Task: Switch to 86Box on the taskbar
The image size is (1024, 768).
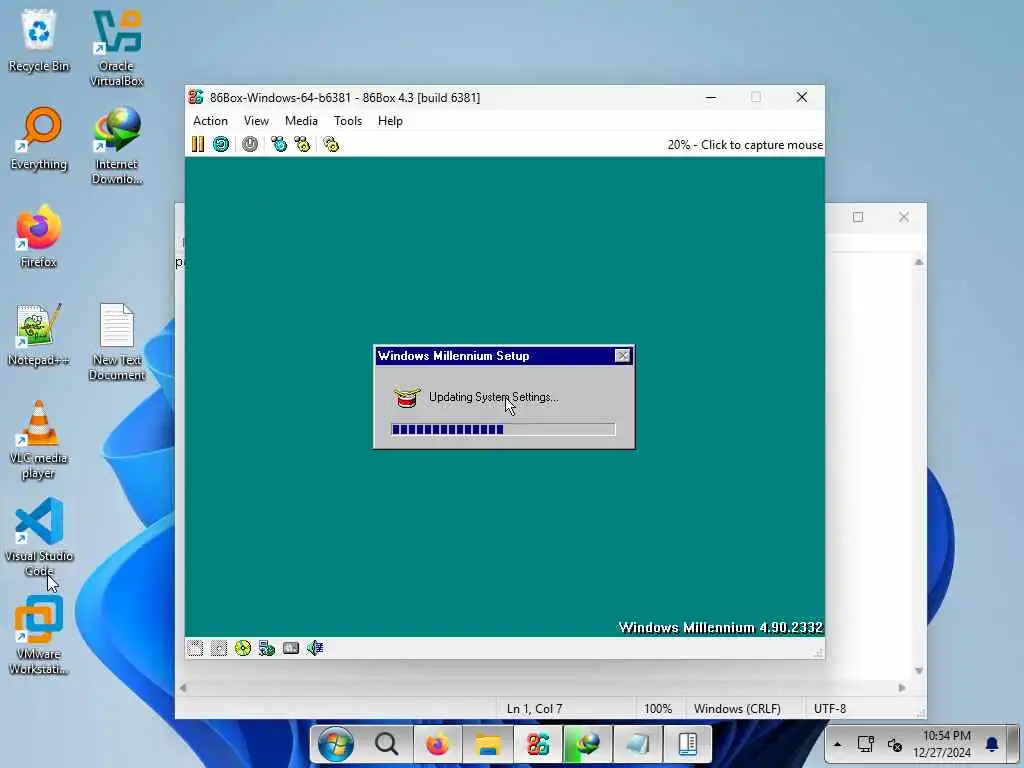Action: (x=538, y=744)
